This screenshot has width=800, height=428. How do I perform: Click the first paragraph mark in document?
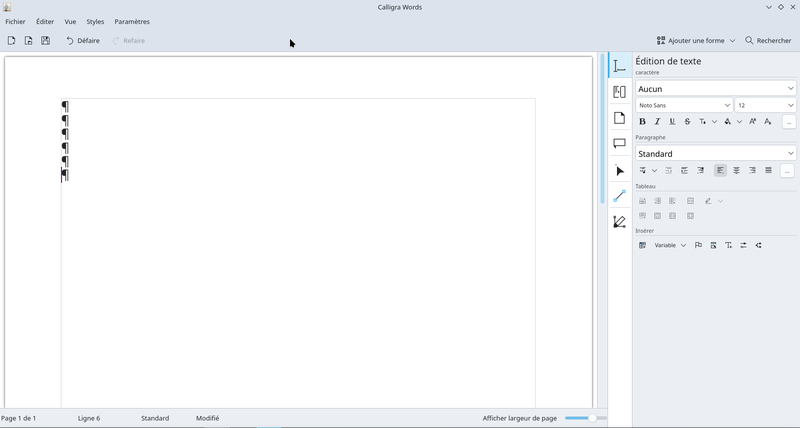coord(65,106)
